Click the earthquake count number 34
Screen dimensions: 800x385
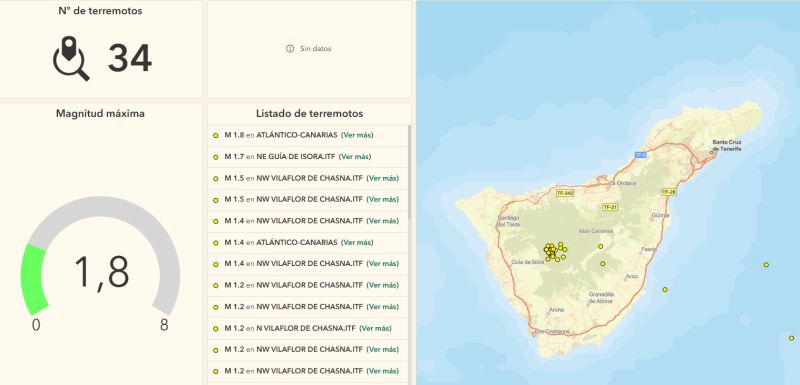click(130, 58)
